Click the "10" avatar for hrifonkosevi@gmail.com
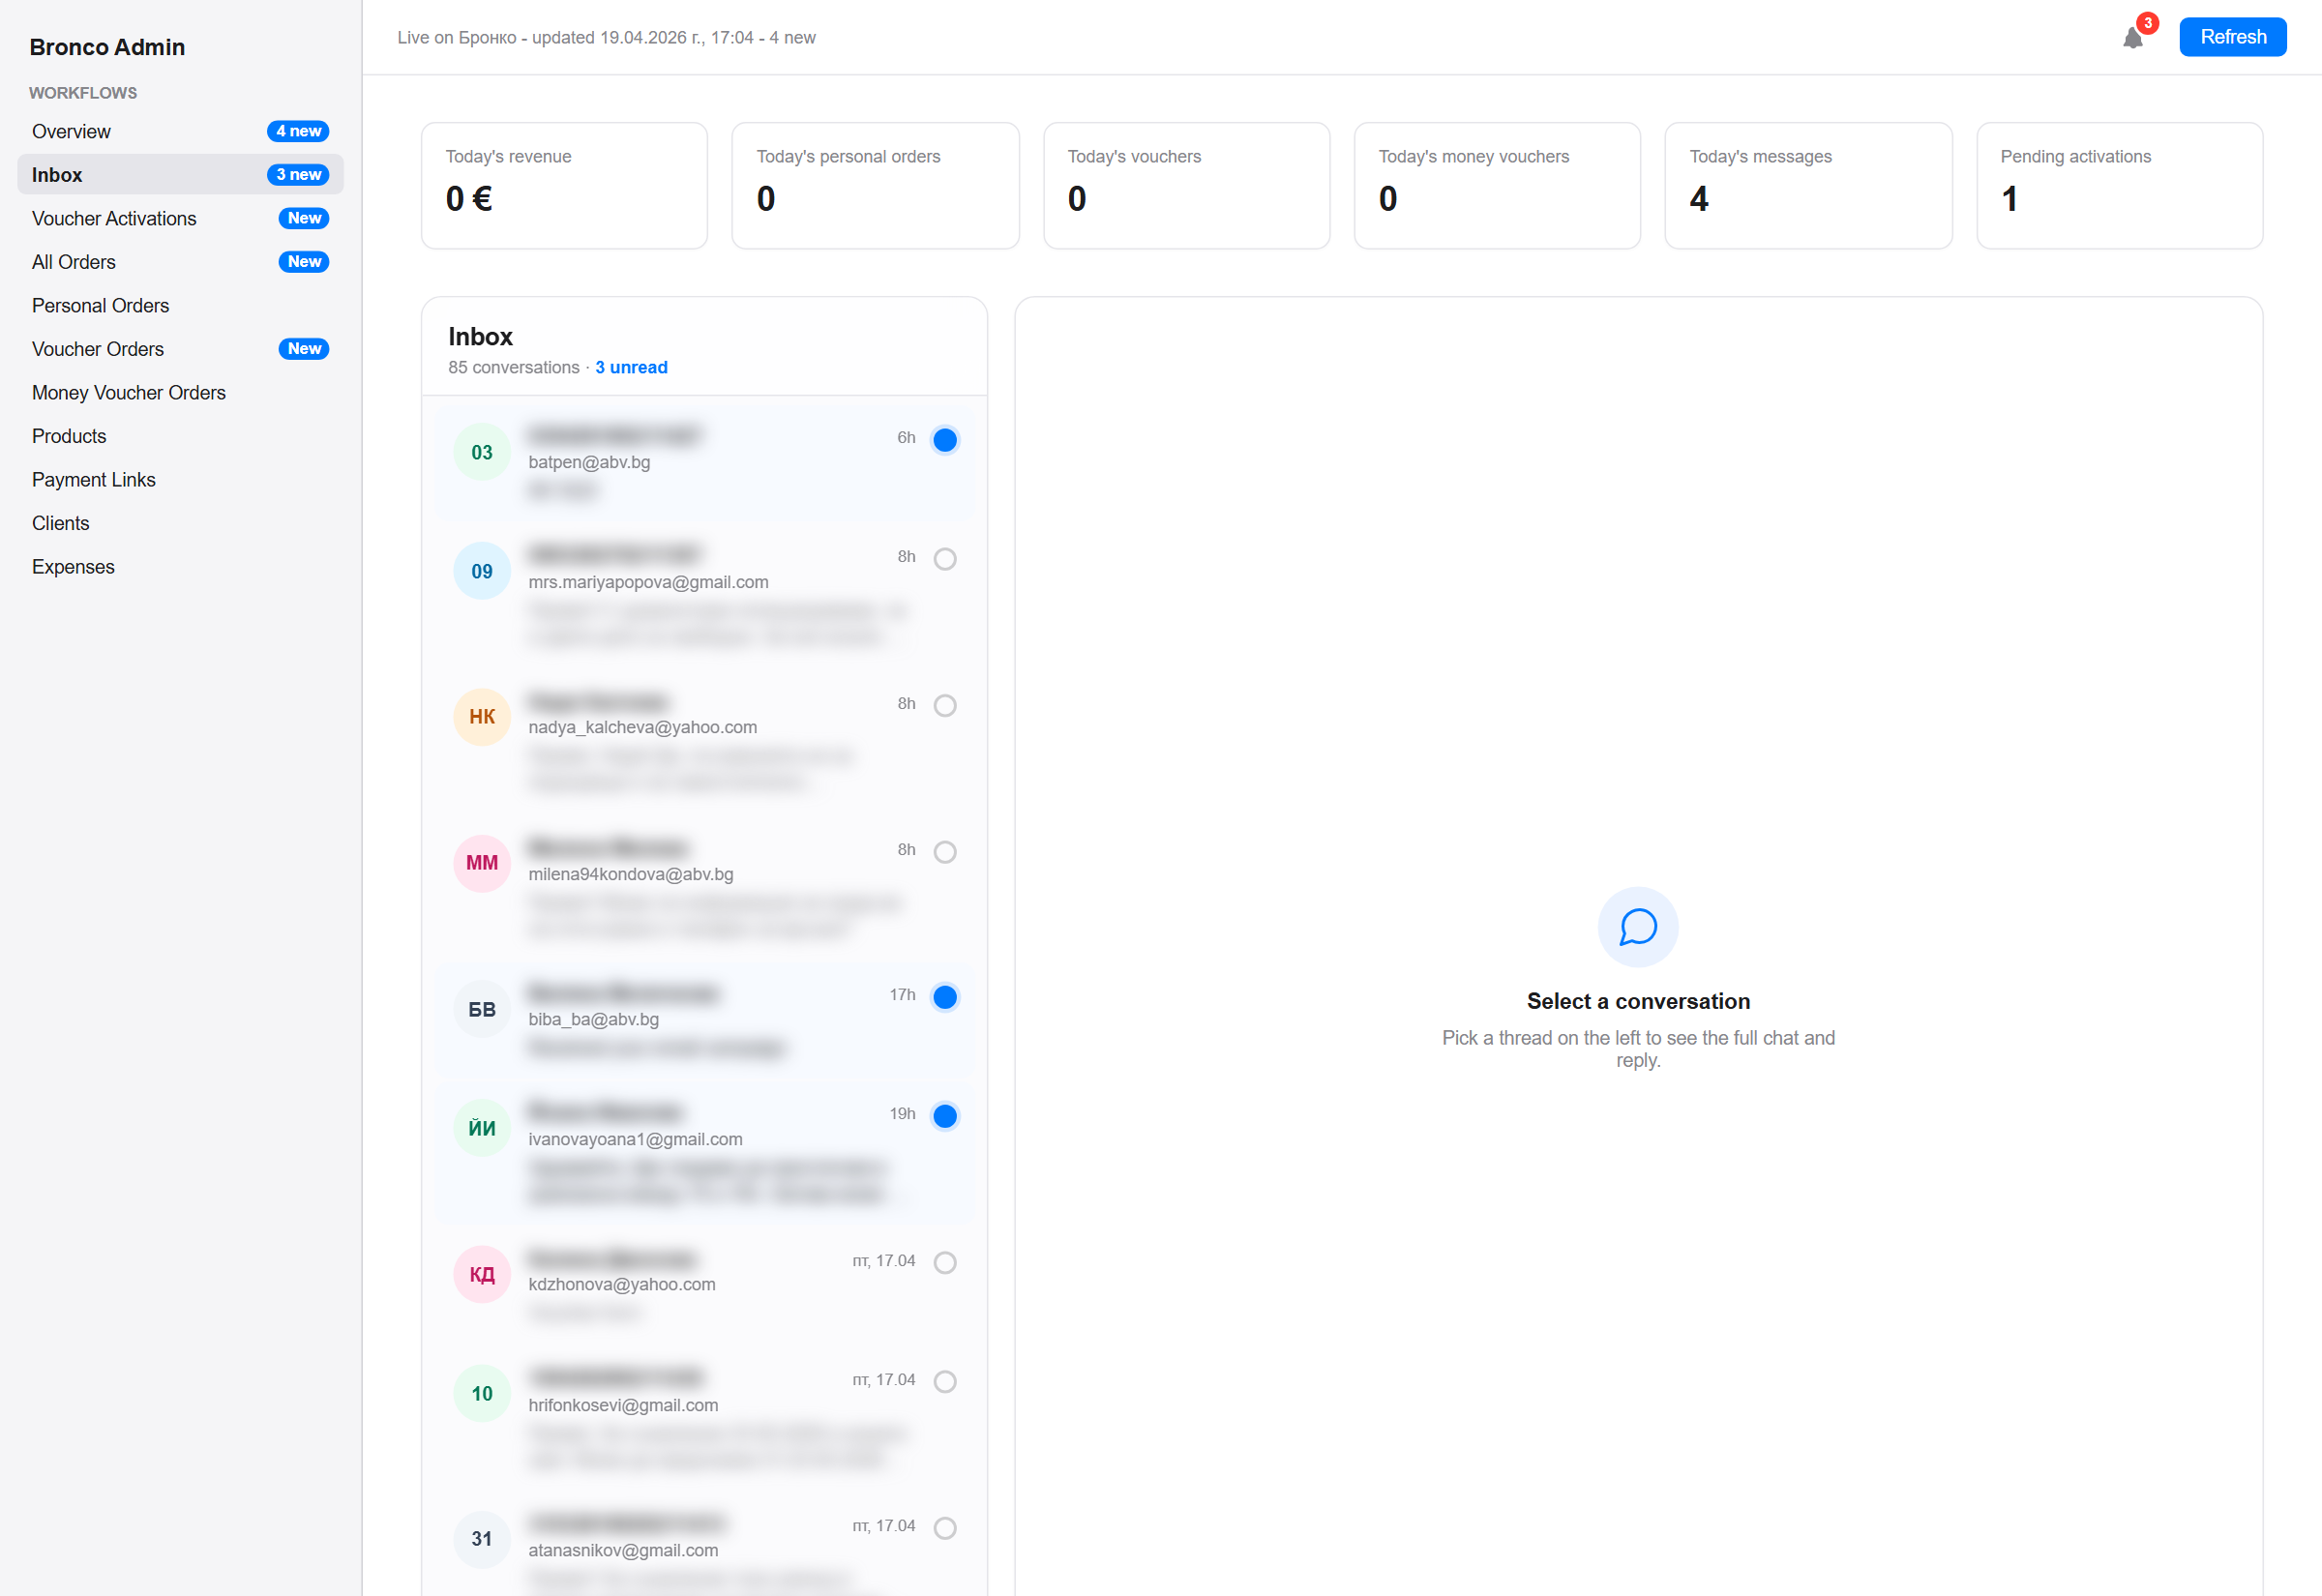 (481, 1393)
